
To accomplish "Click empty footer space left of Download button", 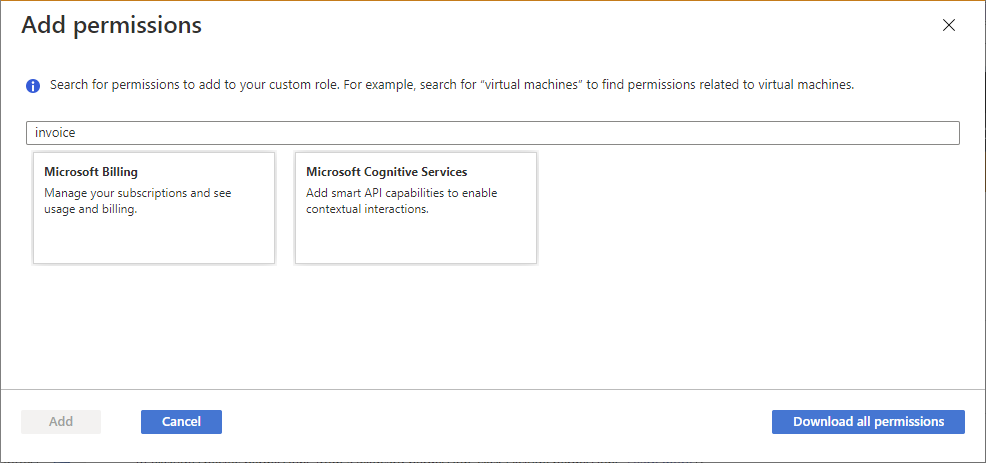I will pyautogui.click(x=500, y=422).
